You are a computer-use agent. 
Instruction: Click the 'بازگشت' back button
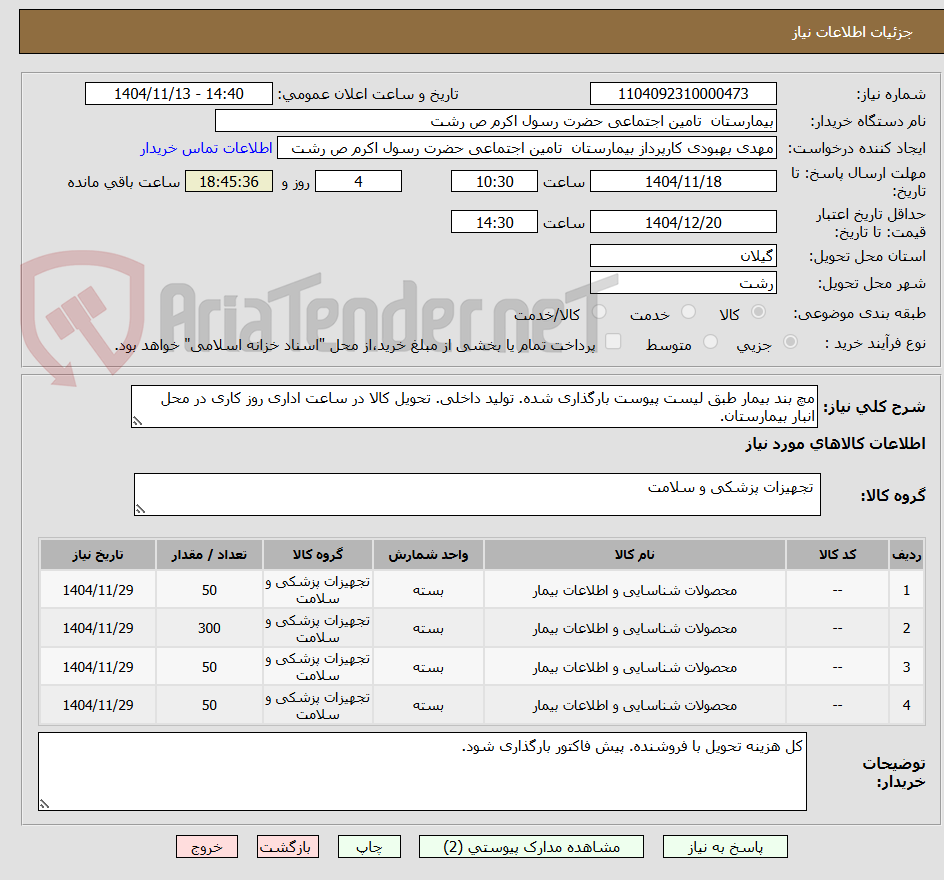(x=288, y=847)
